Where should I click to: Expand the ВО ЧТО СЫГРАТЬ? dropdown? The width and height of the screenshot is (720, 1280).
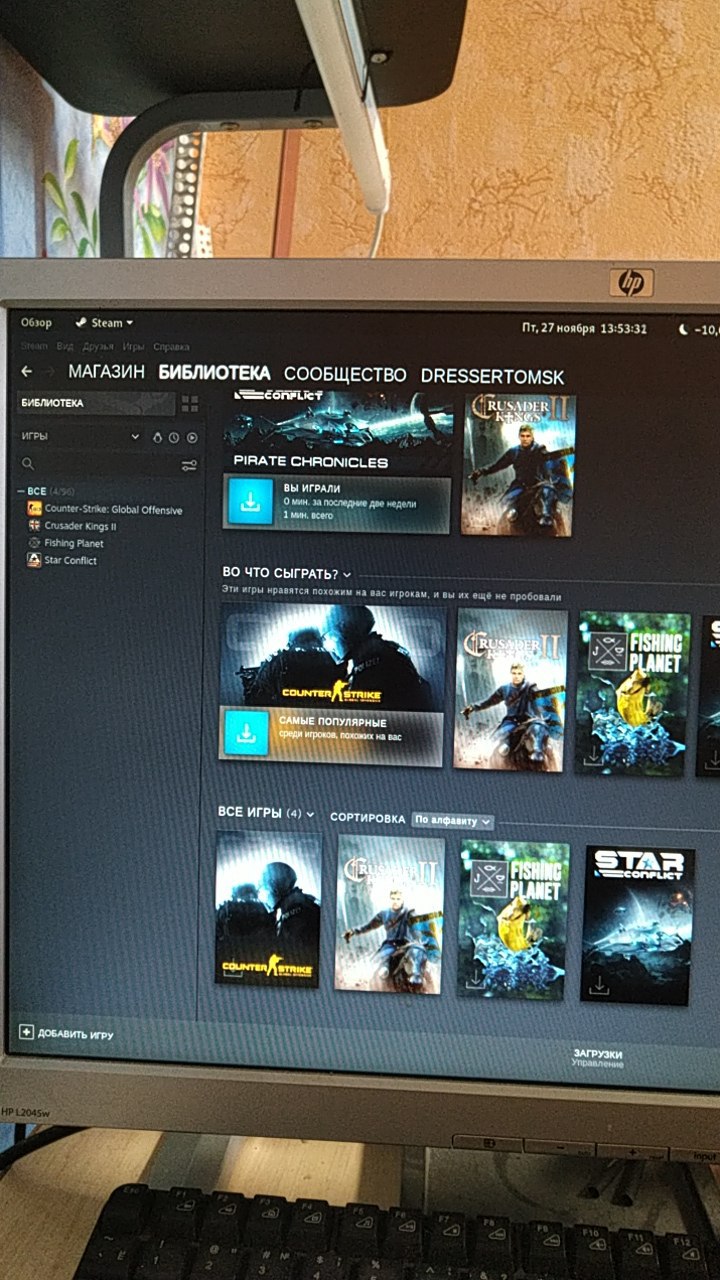[347, 574]
